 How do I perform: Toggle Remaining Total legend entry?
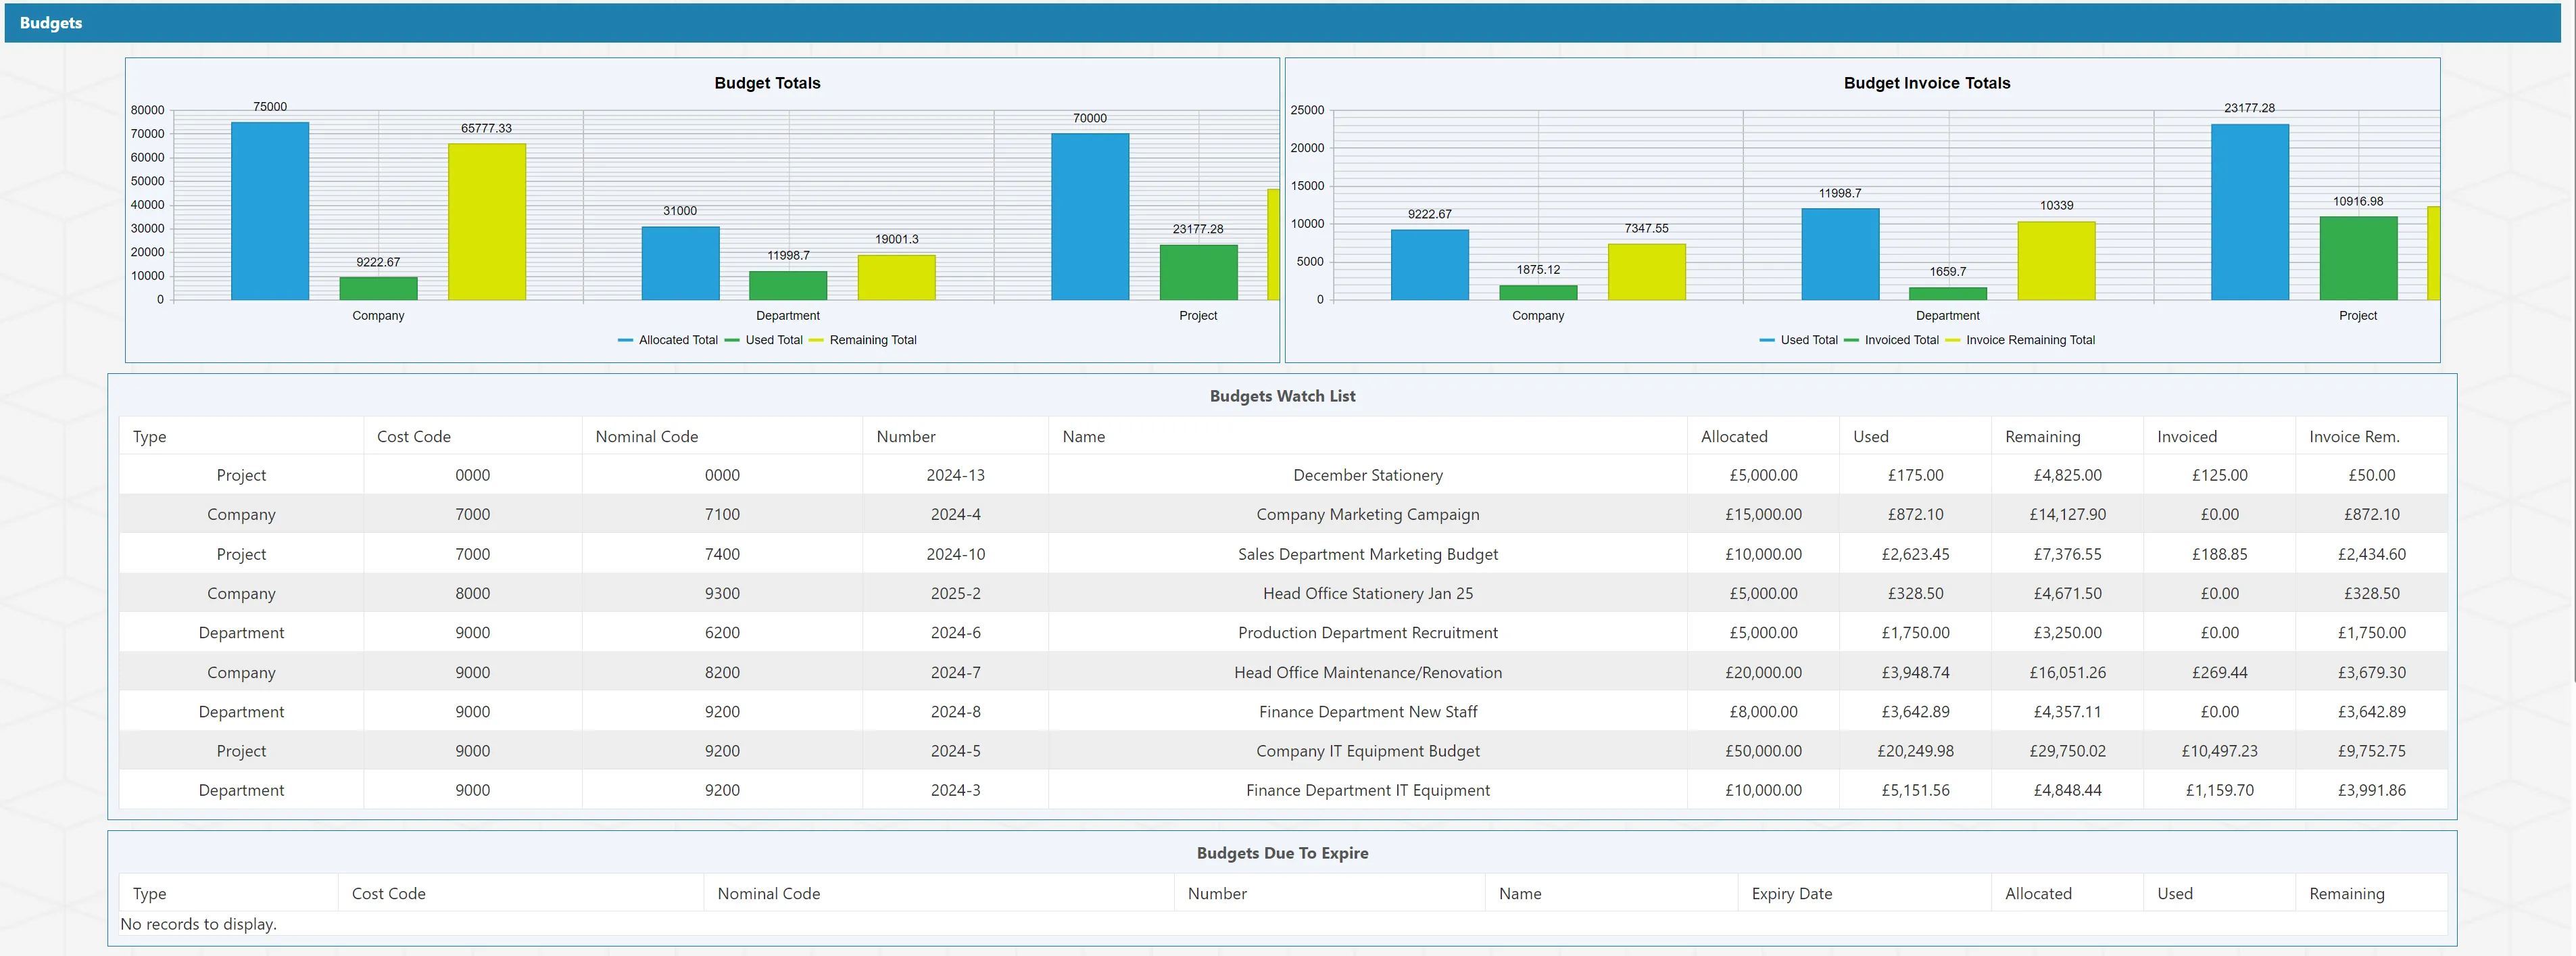862,340
